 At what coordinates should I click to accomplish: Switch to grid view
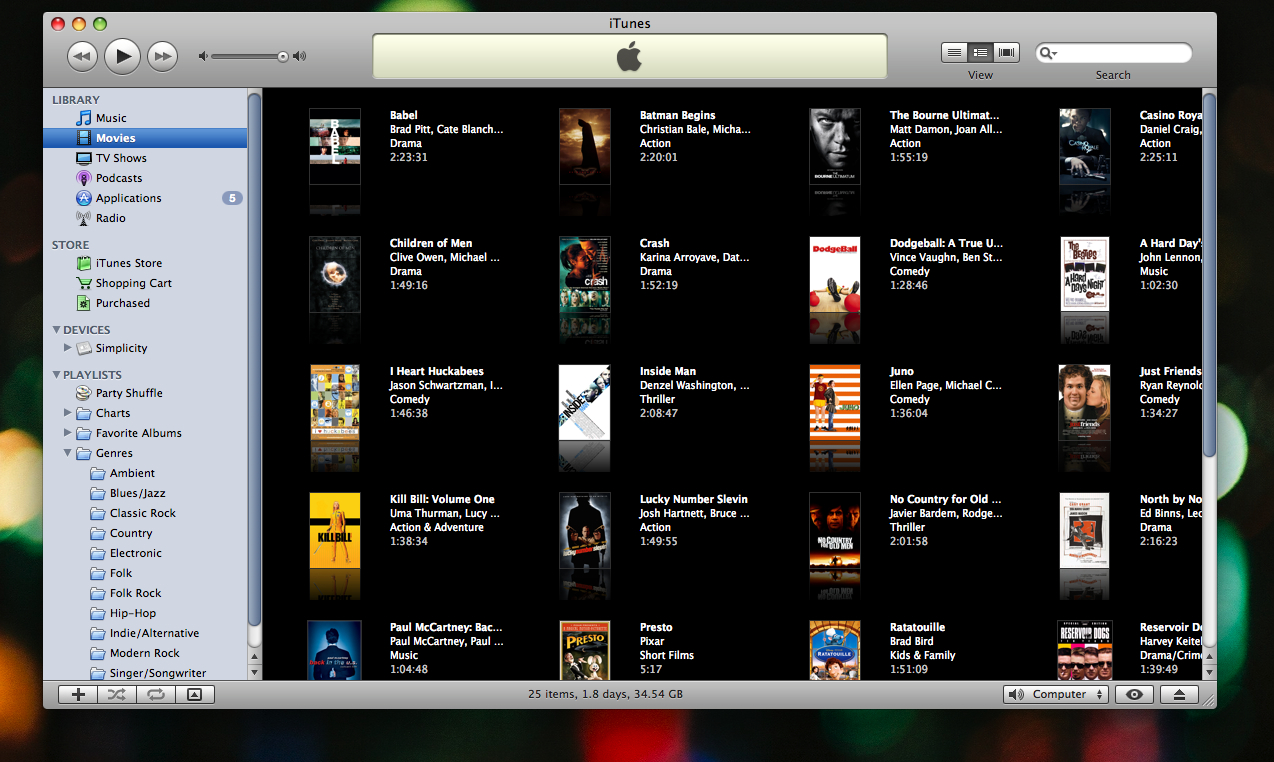click(x=980, y=52)
